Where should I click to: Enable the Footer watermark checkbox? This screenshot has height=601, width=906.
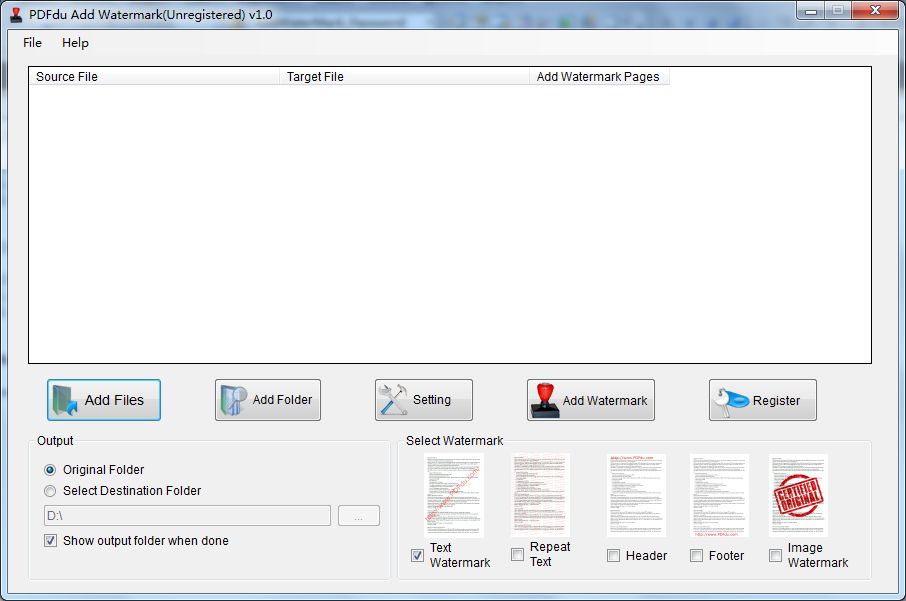tap(696, 555)
